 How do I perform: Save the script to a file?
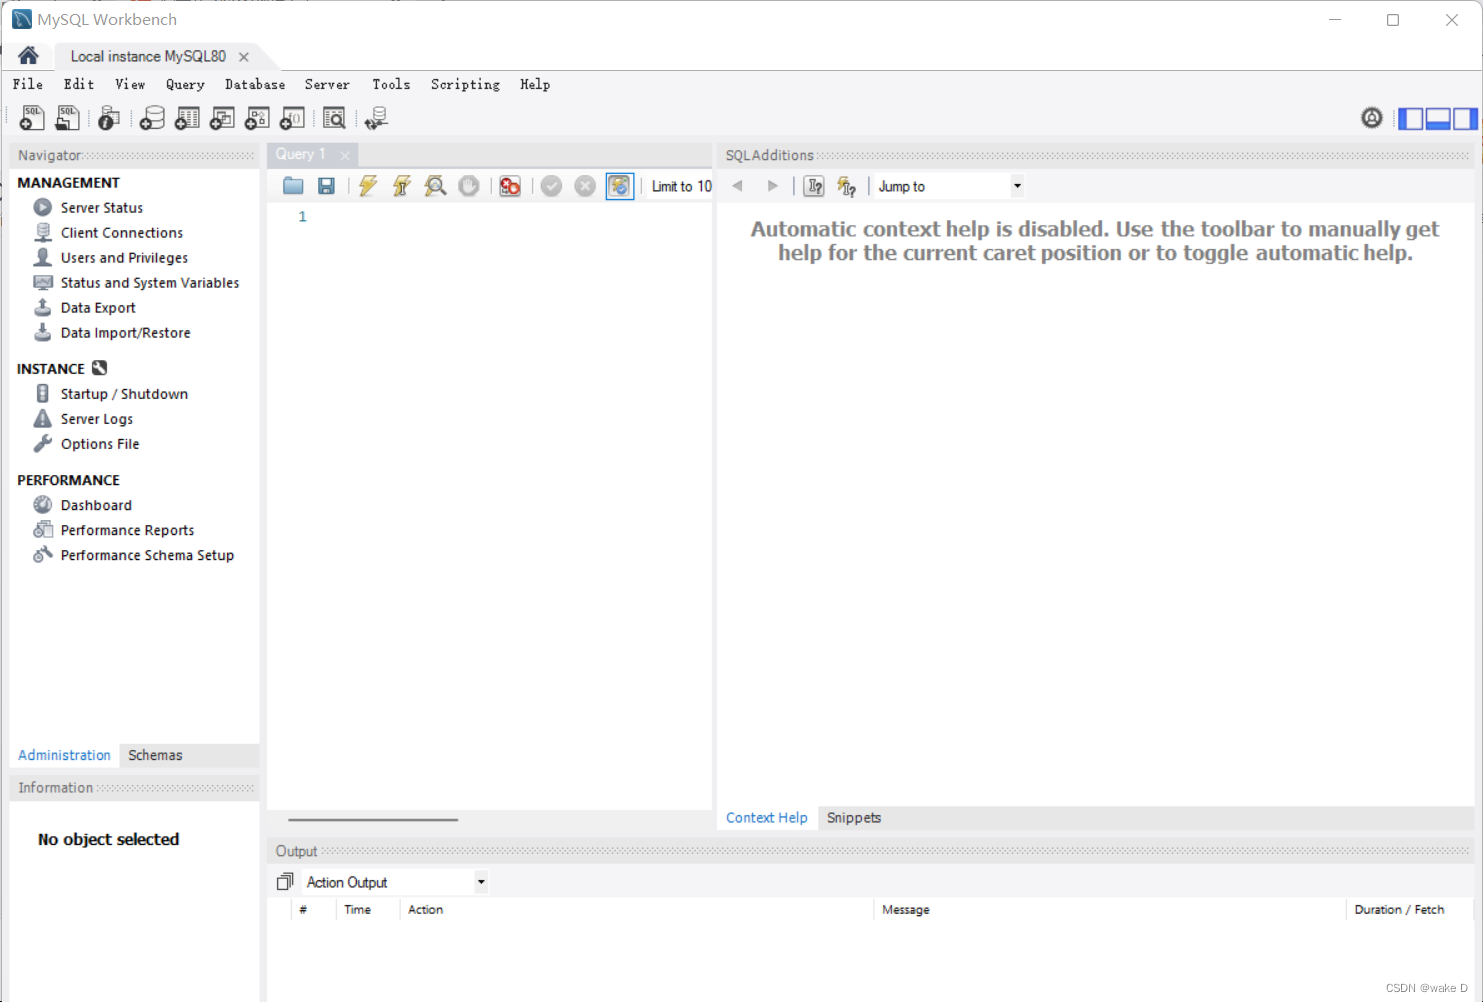[326, 186]
